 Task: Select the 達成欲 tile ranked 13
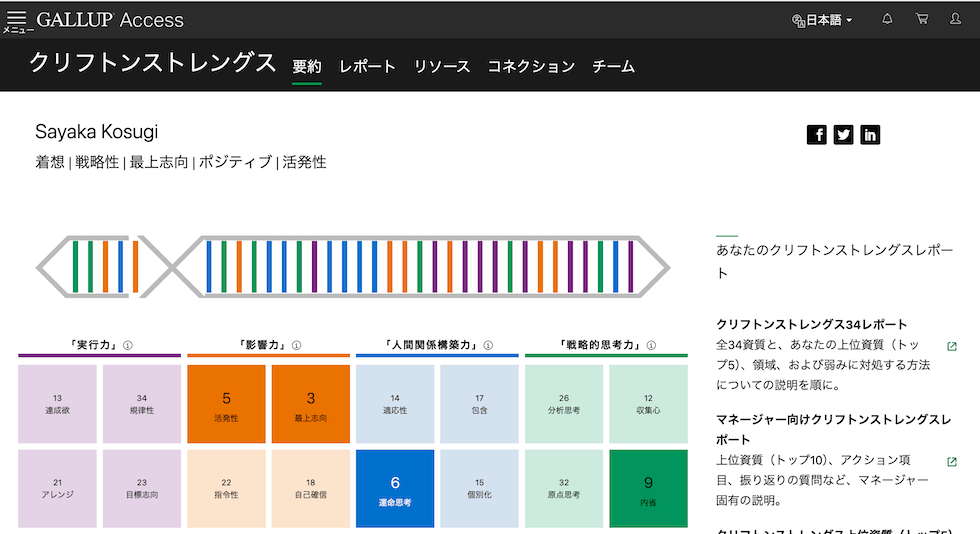coord(58,404)
